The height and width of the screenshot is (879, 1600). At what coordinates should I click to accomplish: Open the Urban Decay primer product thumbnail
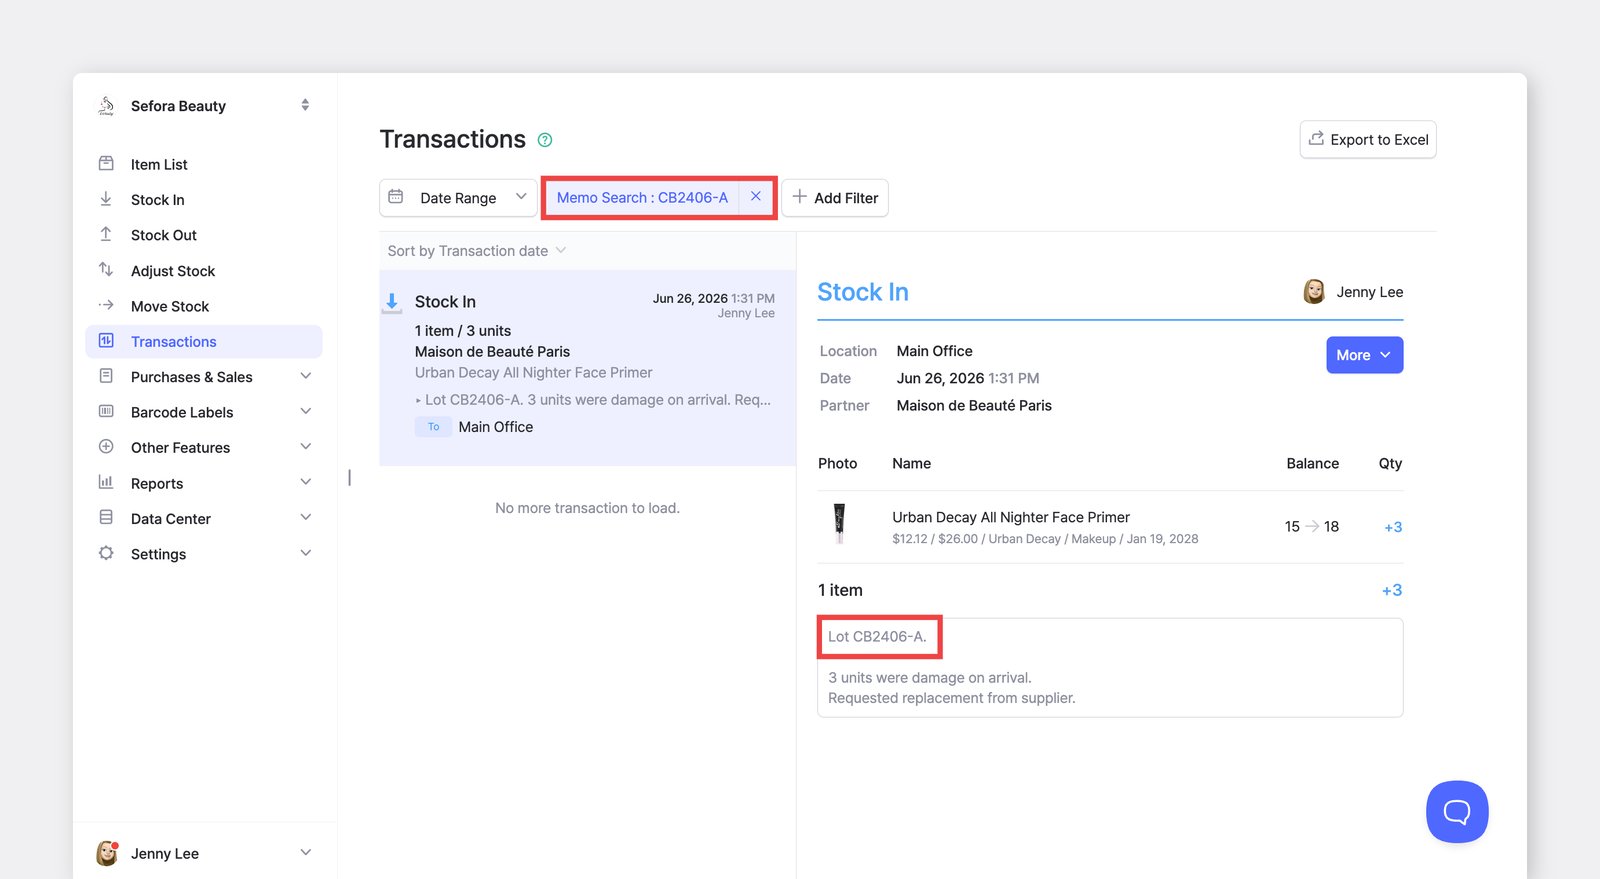839,524
